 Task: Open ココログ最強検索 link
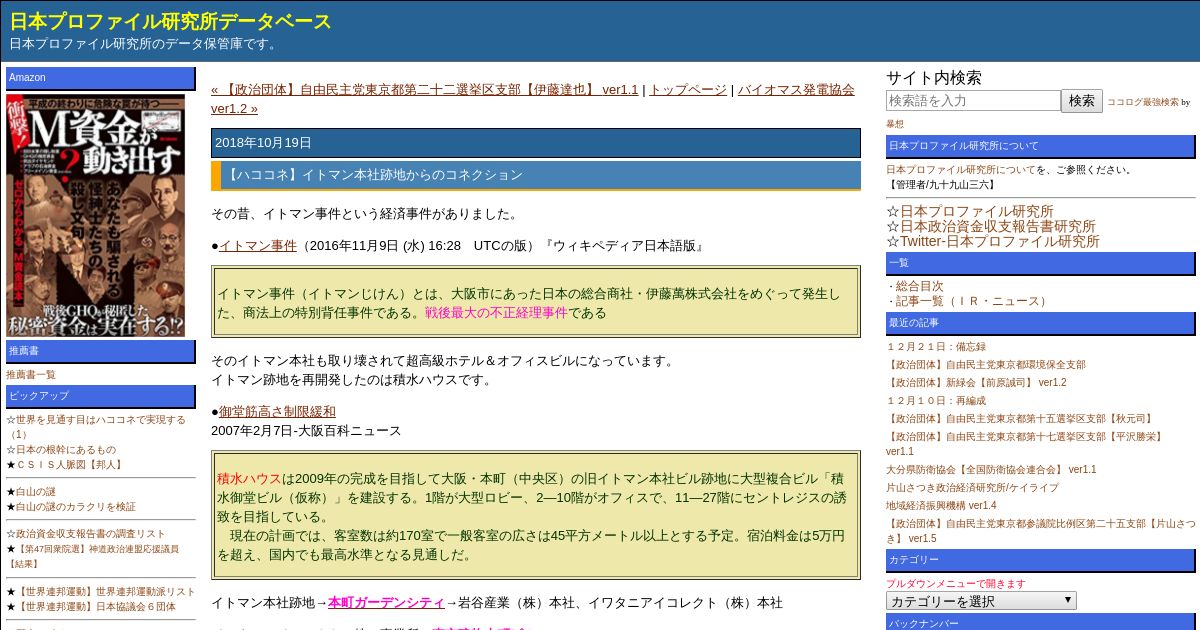(1142, 102)
